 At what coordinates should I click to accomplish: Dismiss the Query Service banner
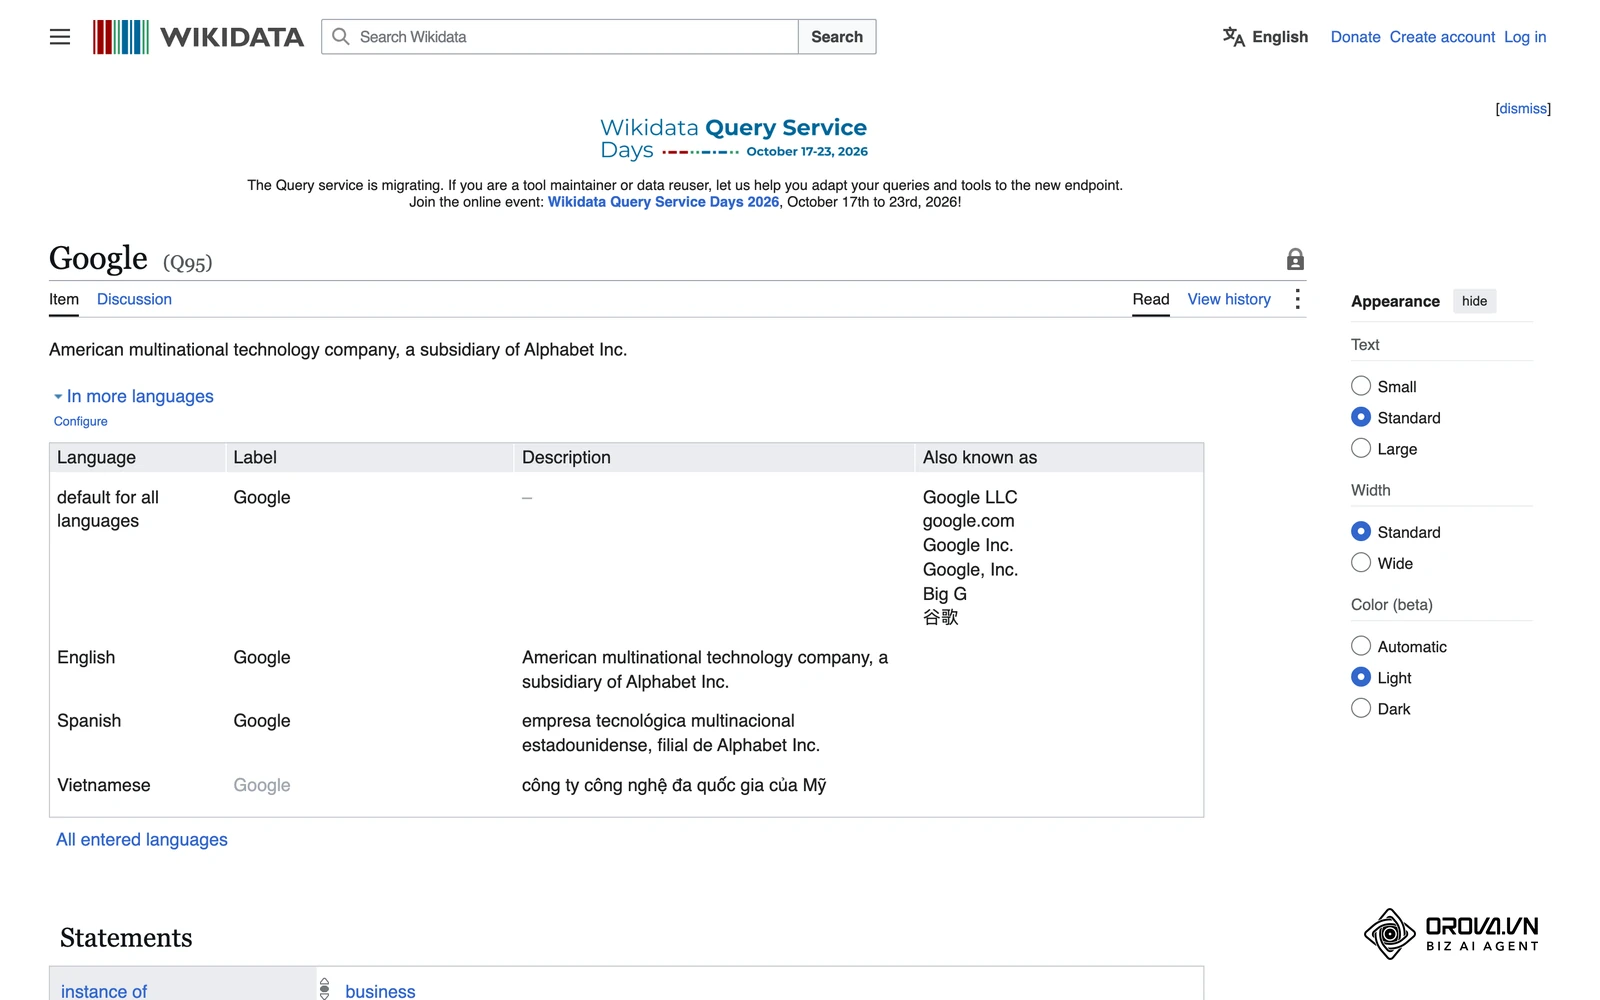point(1523,108)
